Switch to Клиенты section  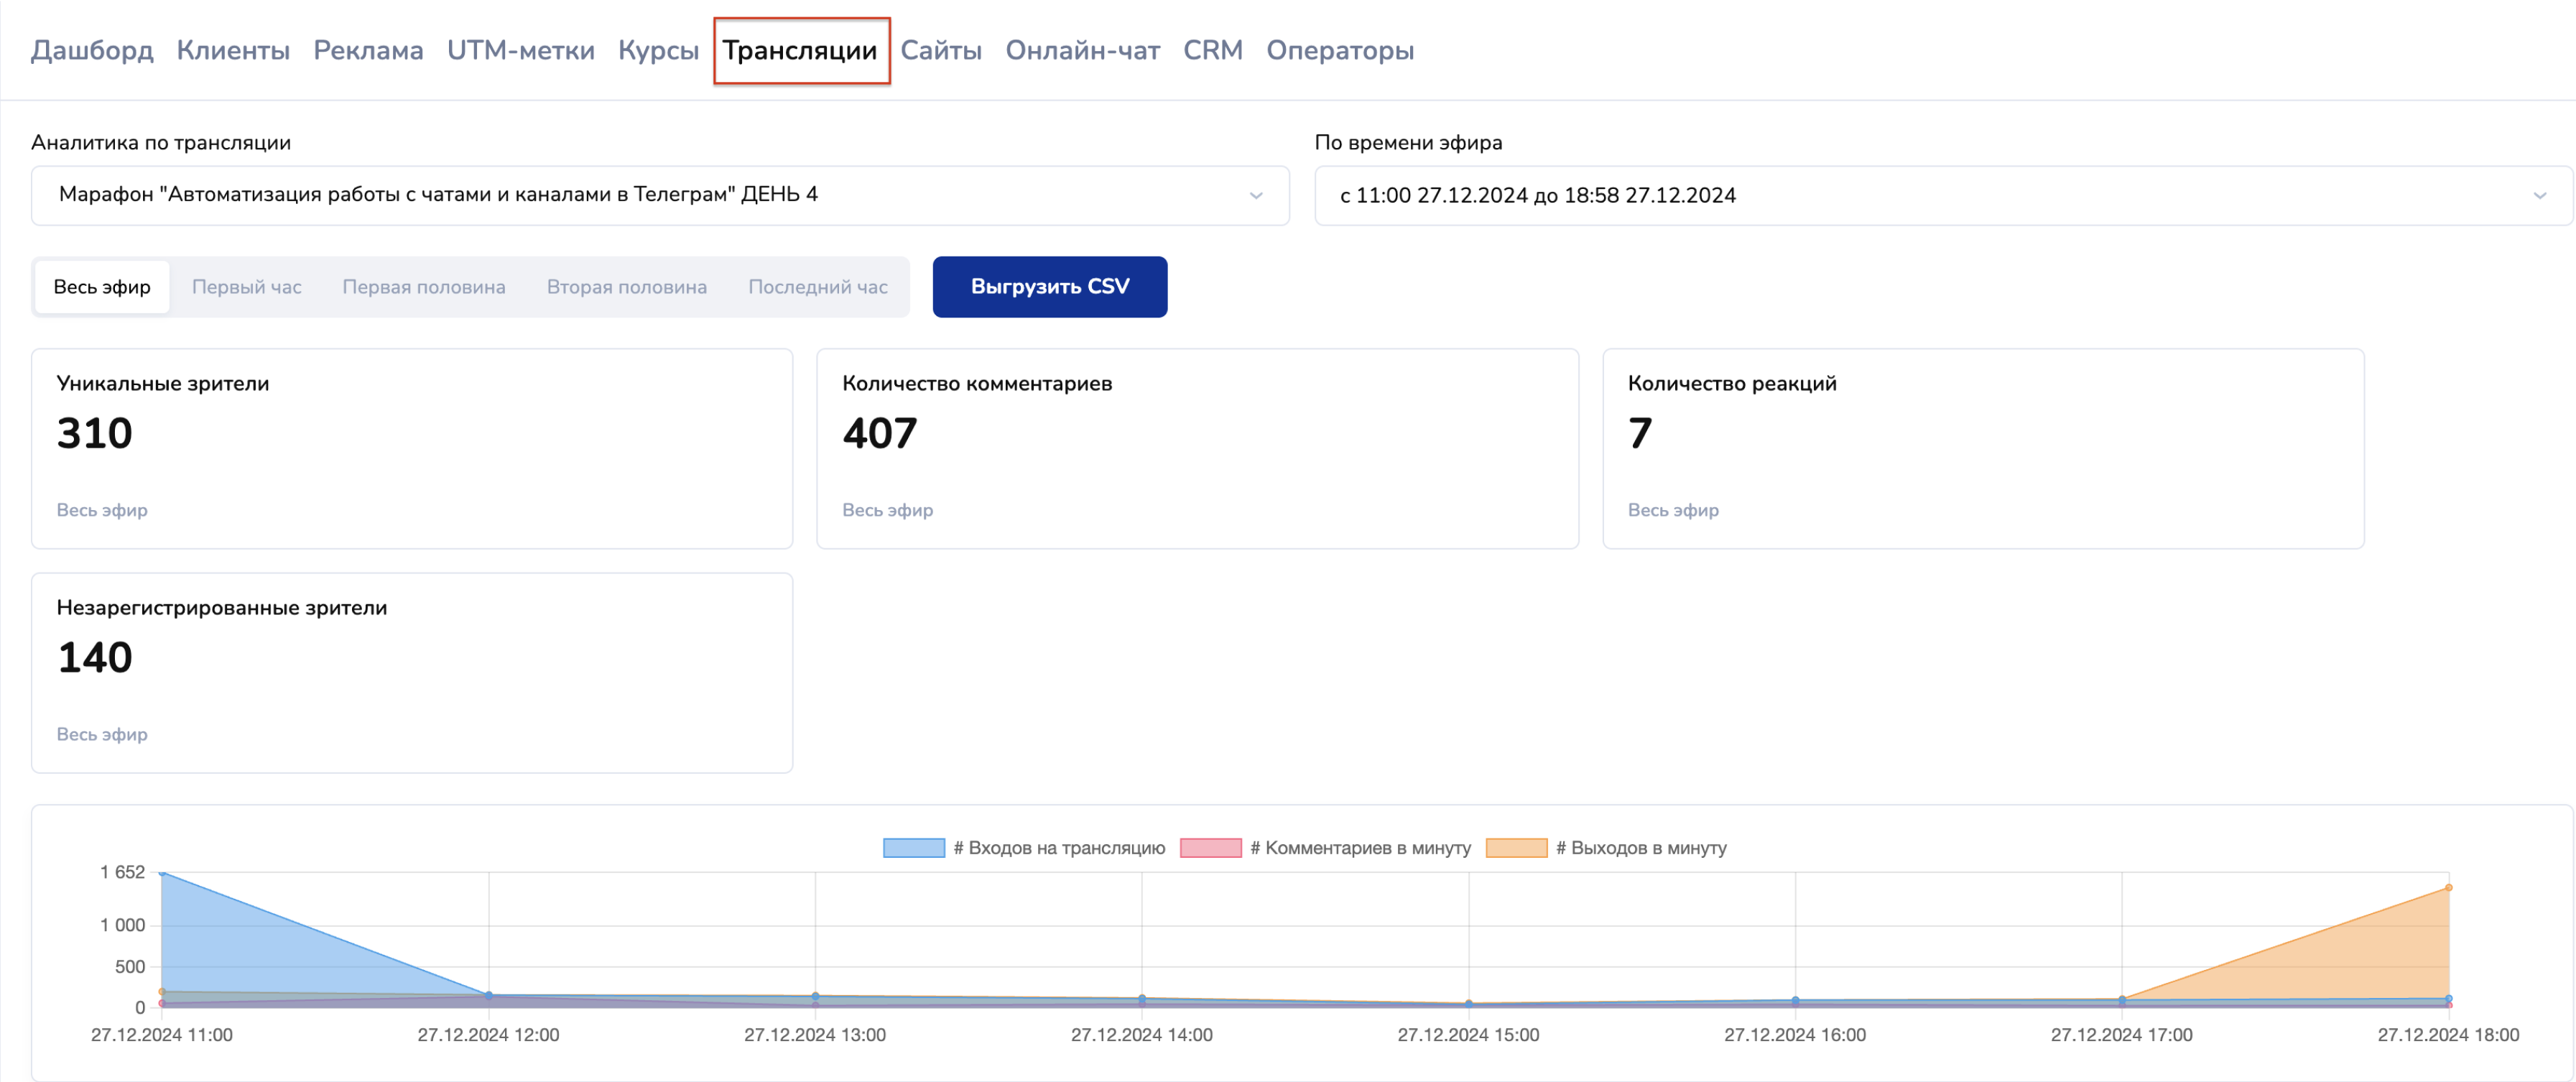[x=233, y=50]
